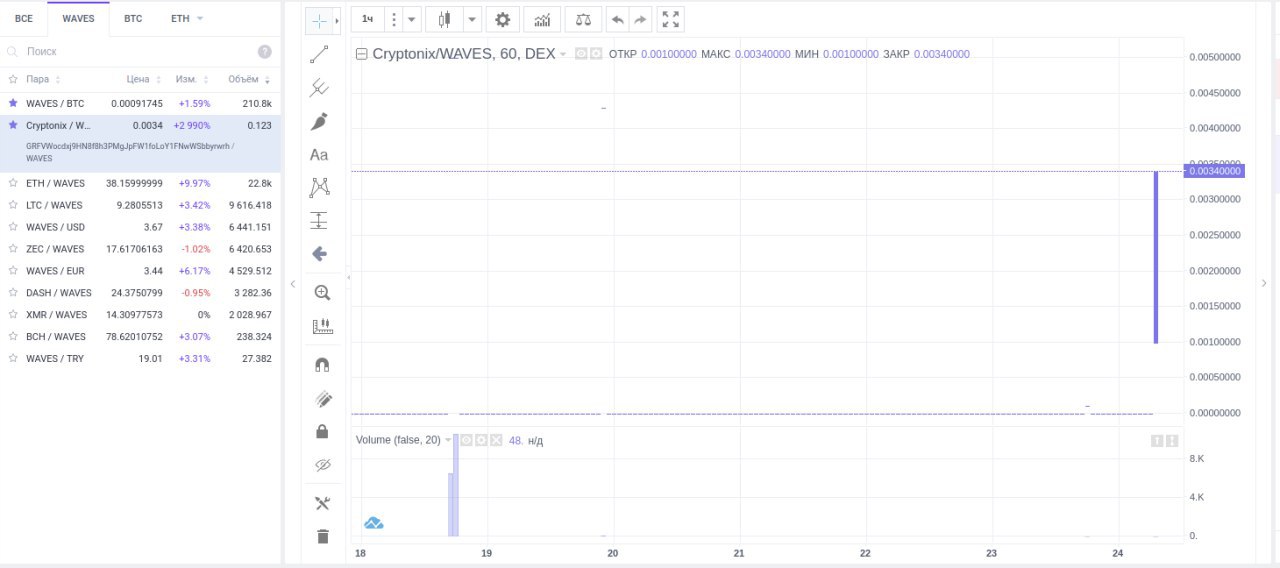The height and width of the screenshot is (568, 1280).
Task: Favorite ZEC / WAVES star
Action: click(x=13, y=249)
